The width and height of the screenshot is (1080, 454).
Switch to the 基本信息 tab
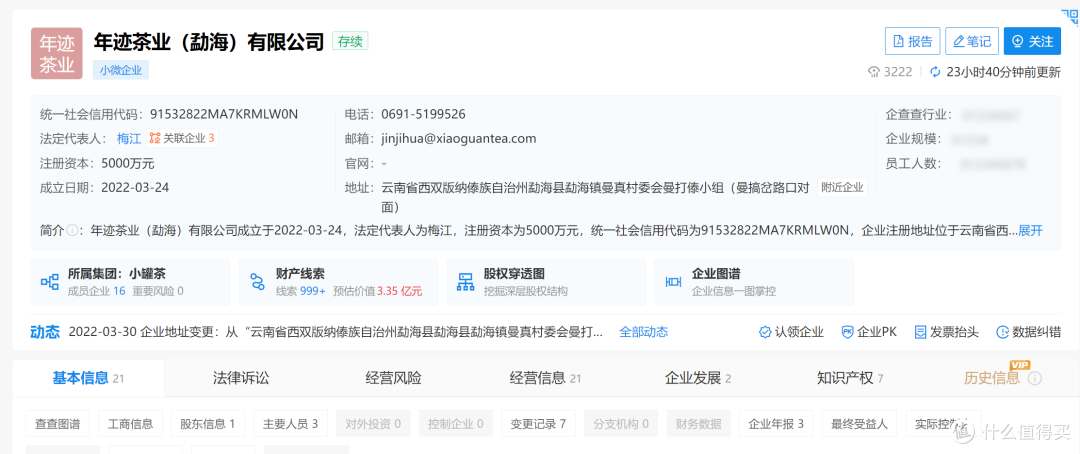coord(88,378)
